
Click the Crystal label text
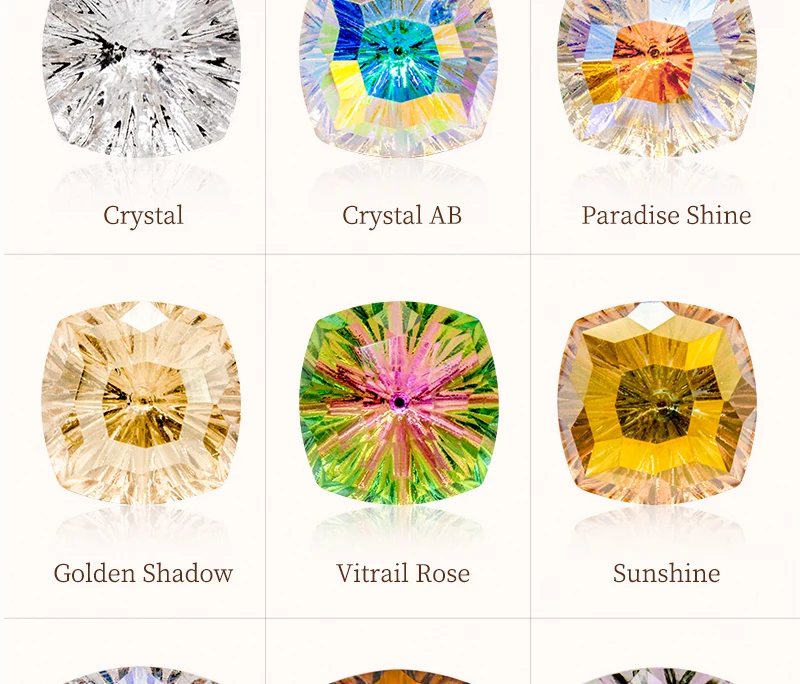tap(143, 216)
